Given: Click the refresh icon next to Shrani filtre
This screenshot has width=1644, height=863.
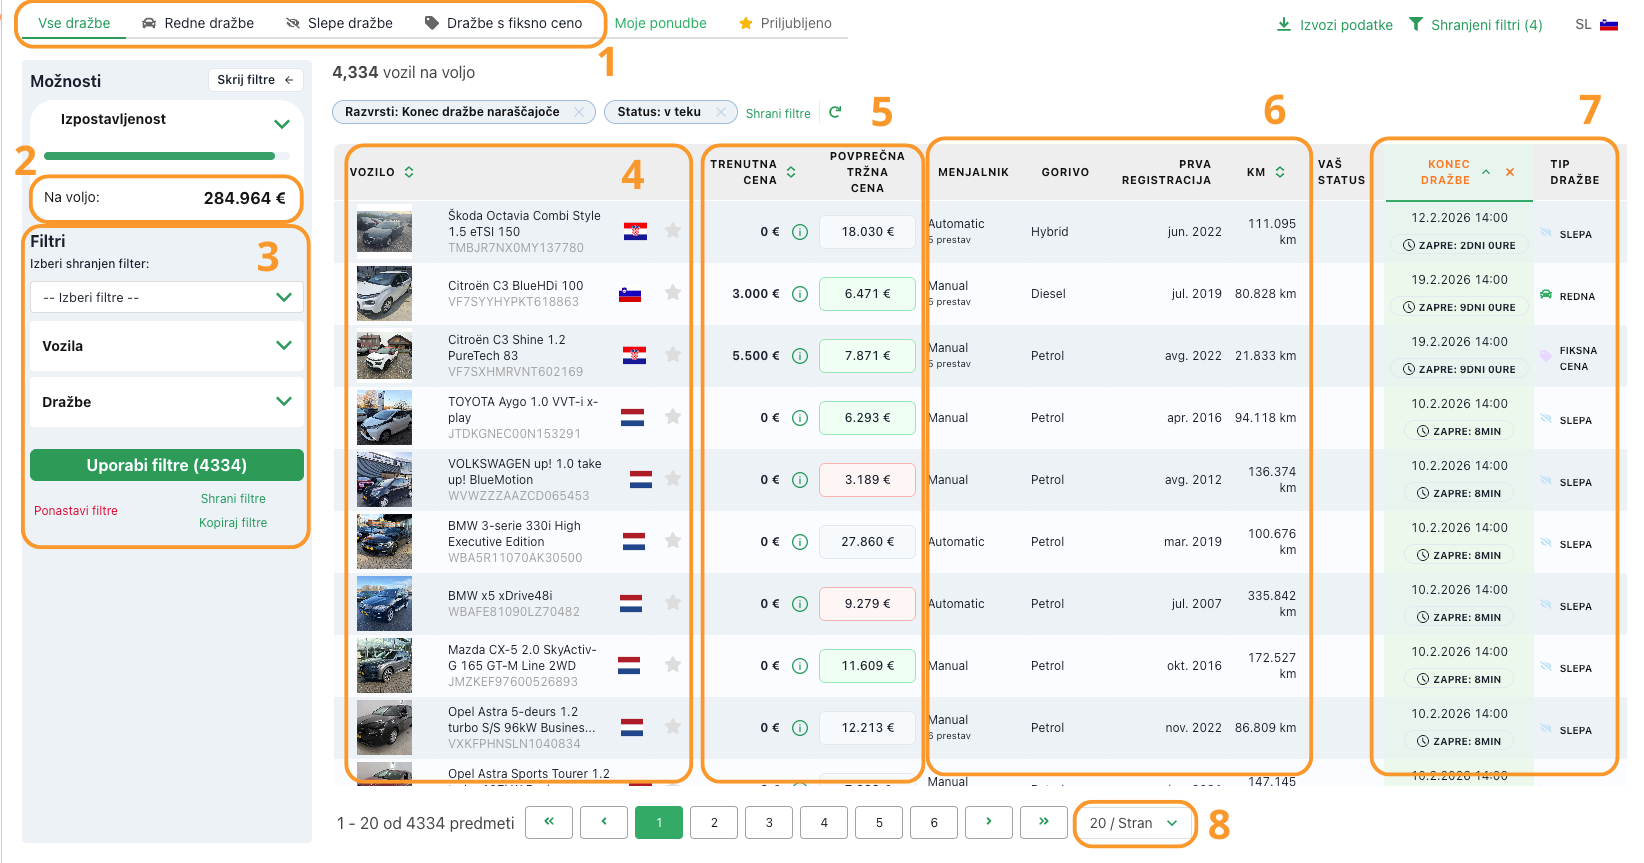Looking at the screenshot, I should [835, 112].
